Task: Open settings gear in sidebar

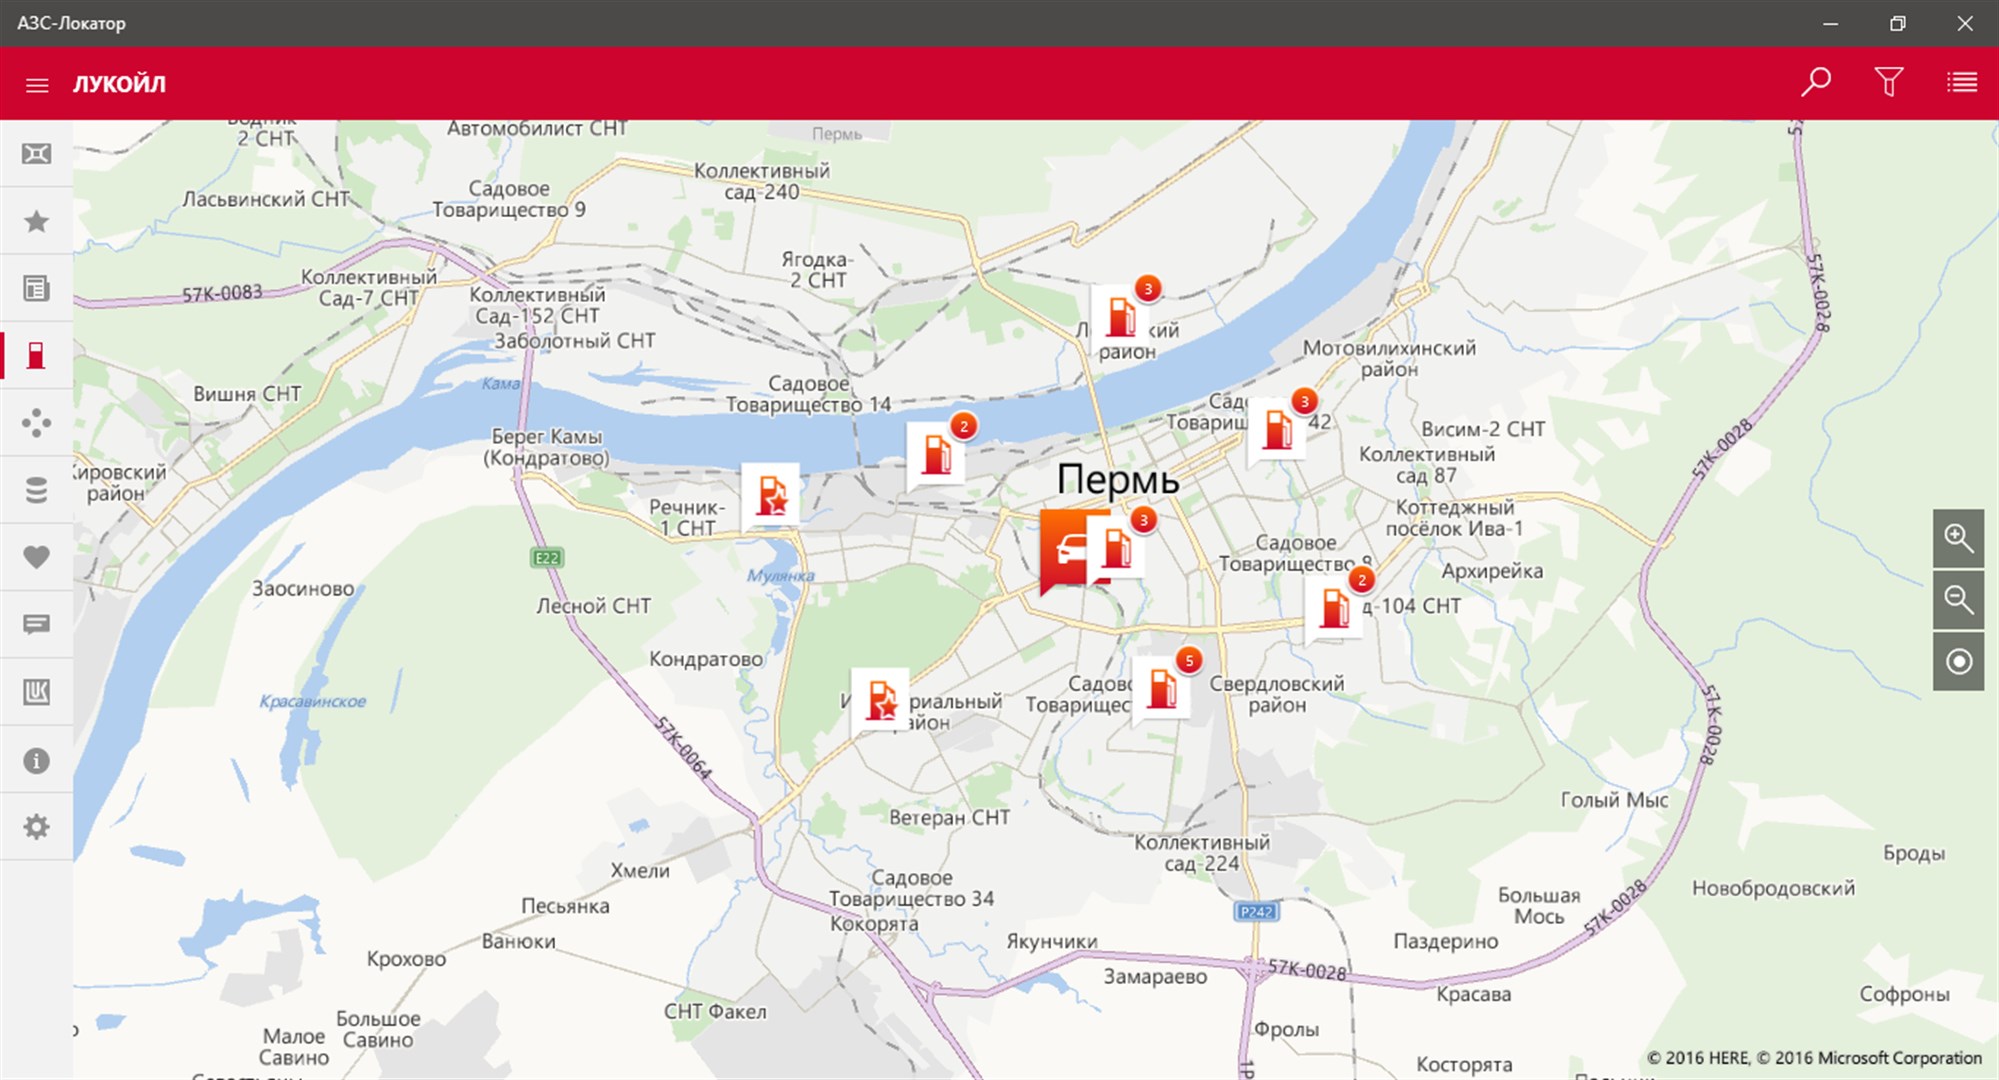Action: pos(36,827)
